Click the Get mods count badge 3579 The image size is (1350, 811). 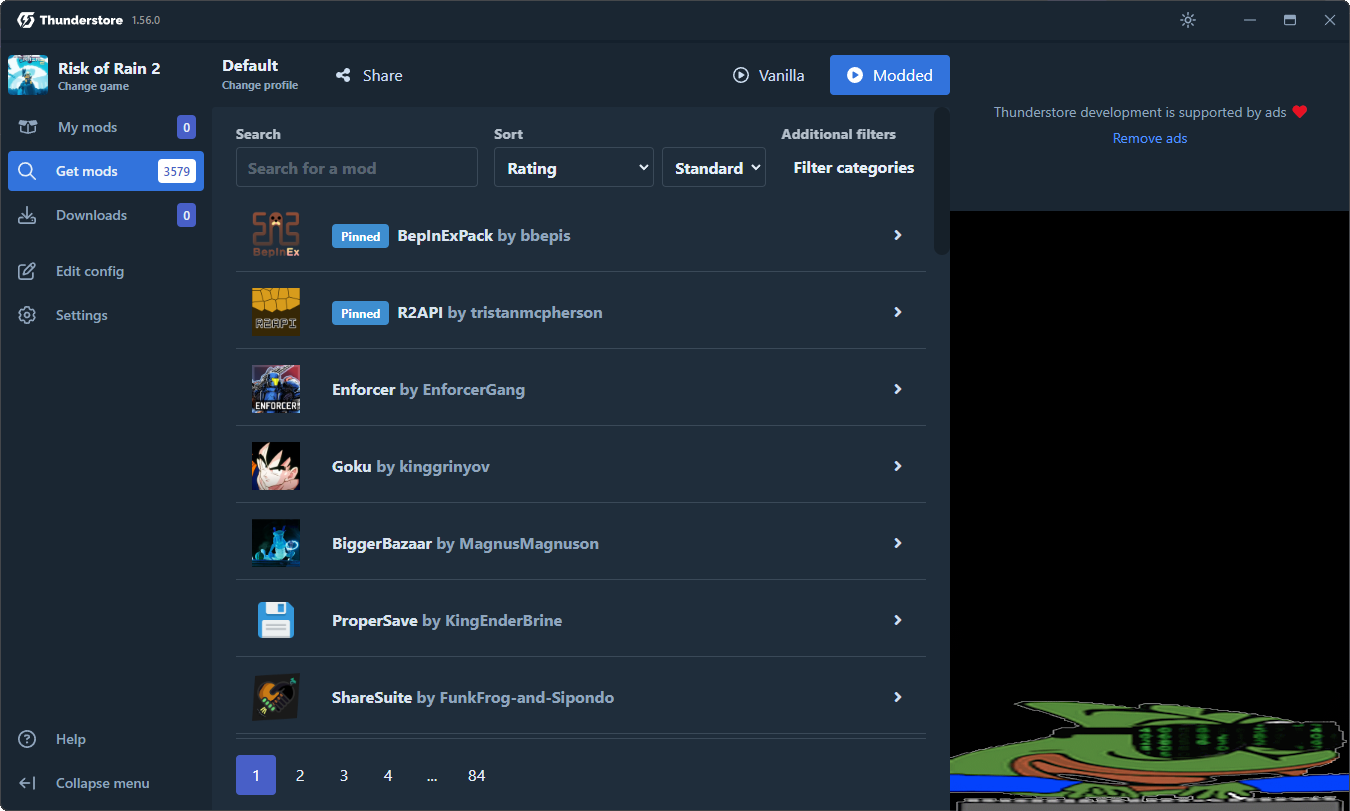coord(177,171)
